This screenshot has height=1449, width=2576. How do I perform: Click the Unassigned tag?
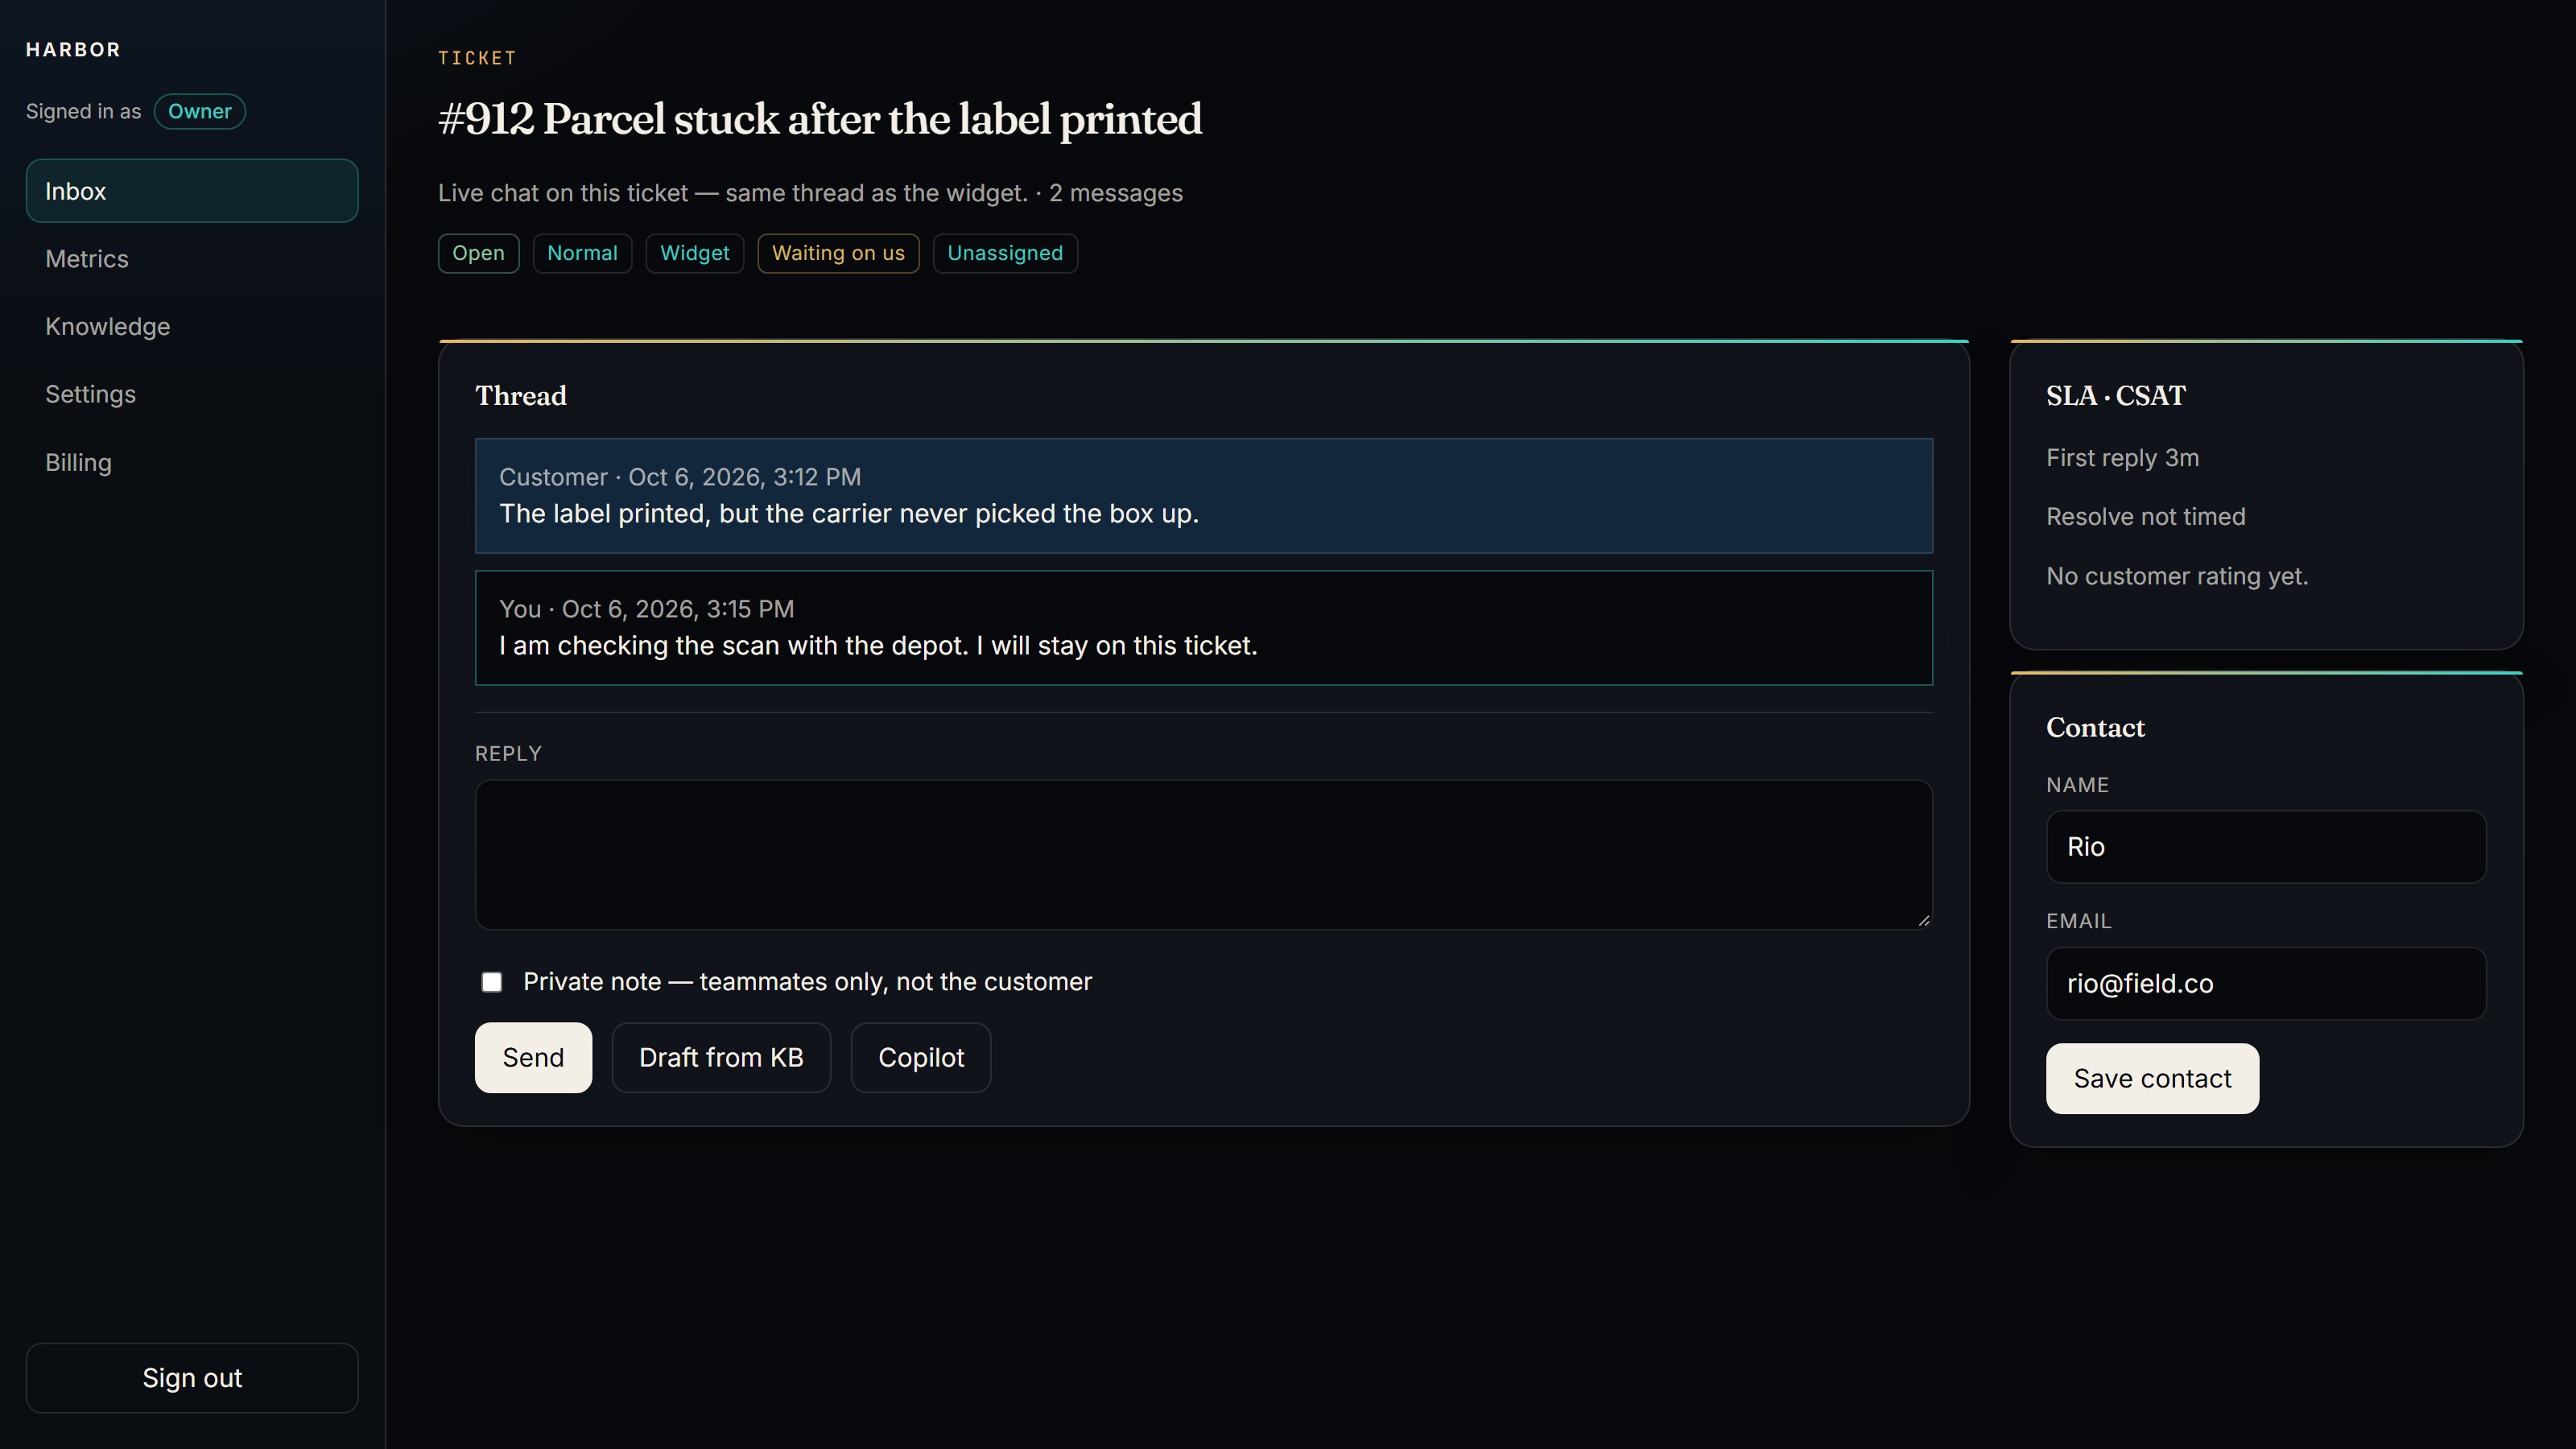coord(1005,253)
